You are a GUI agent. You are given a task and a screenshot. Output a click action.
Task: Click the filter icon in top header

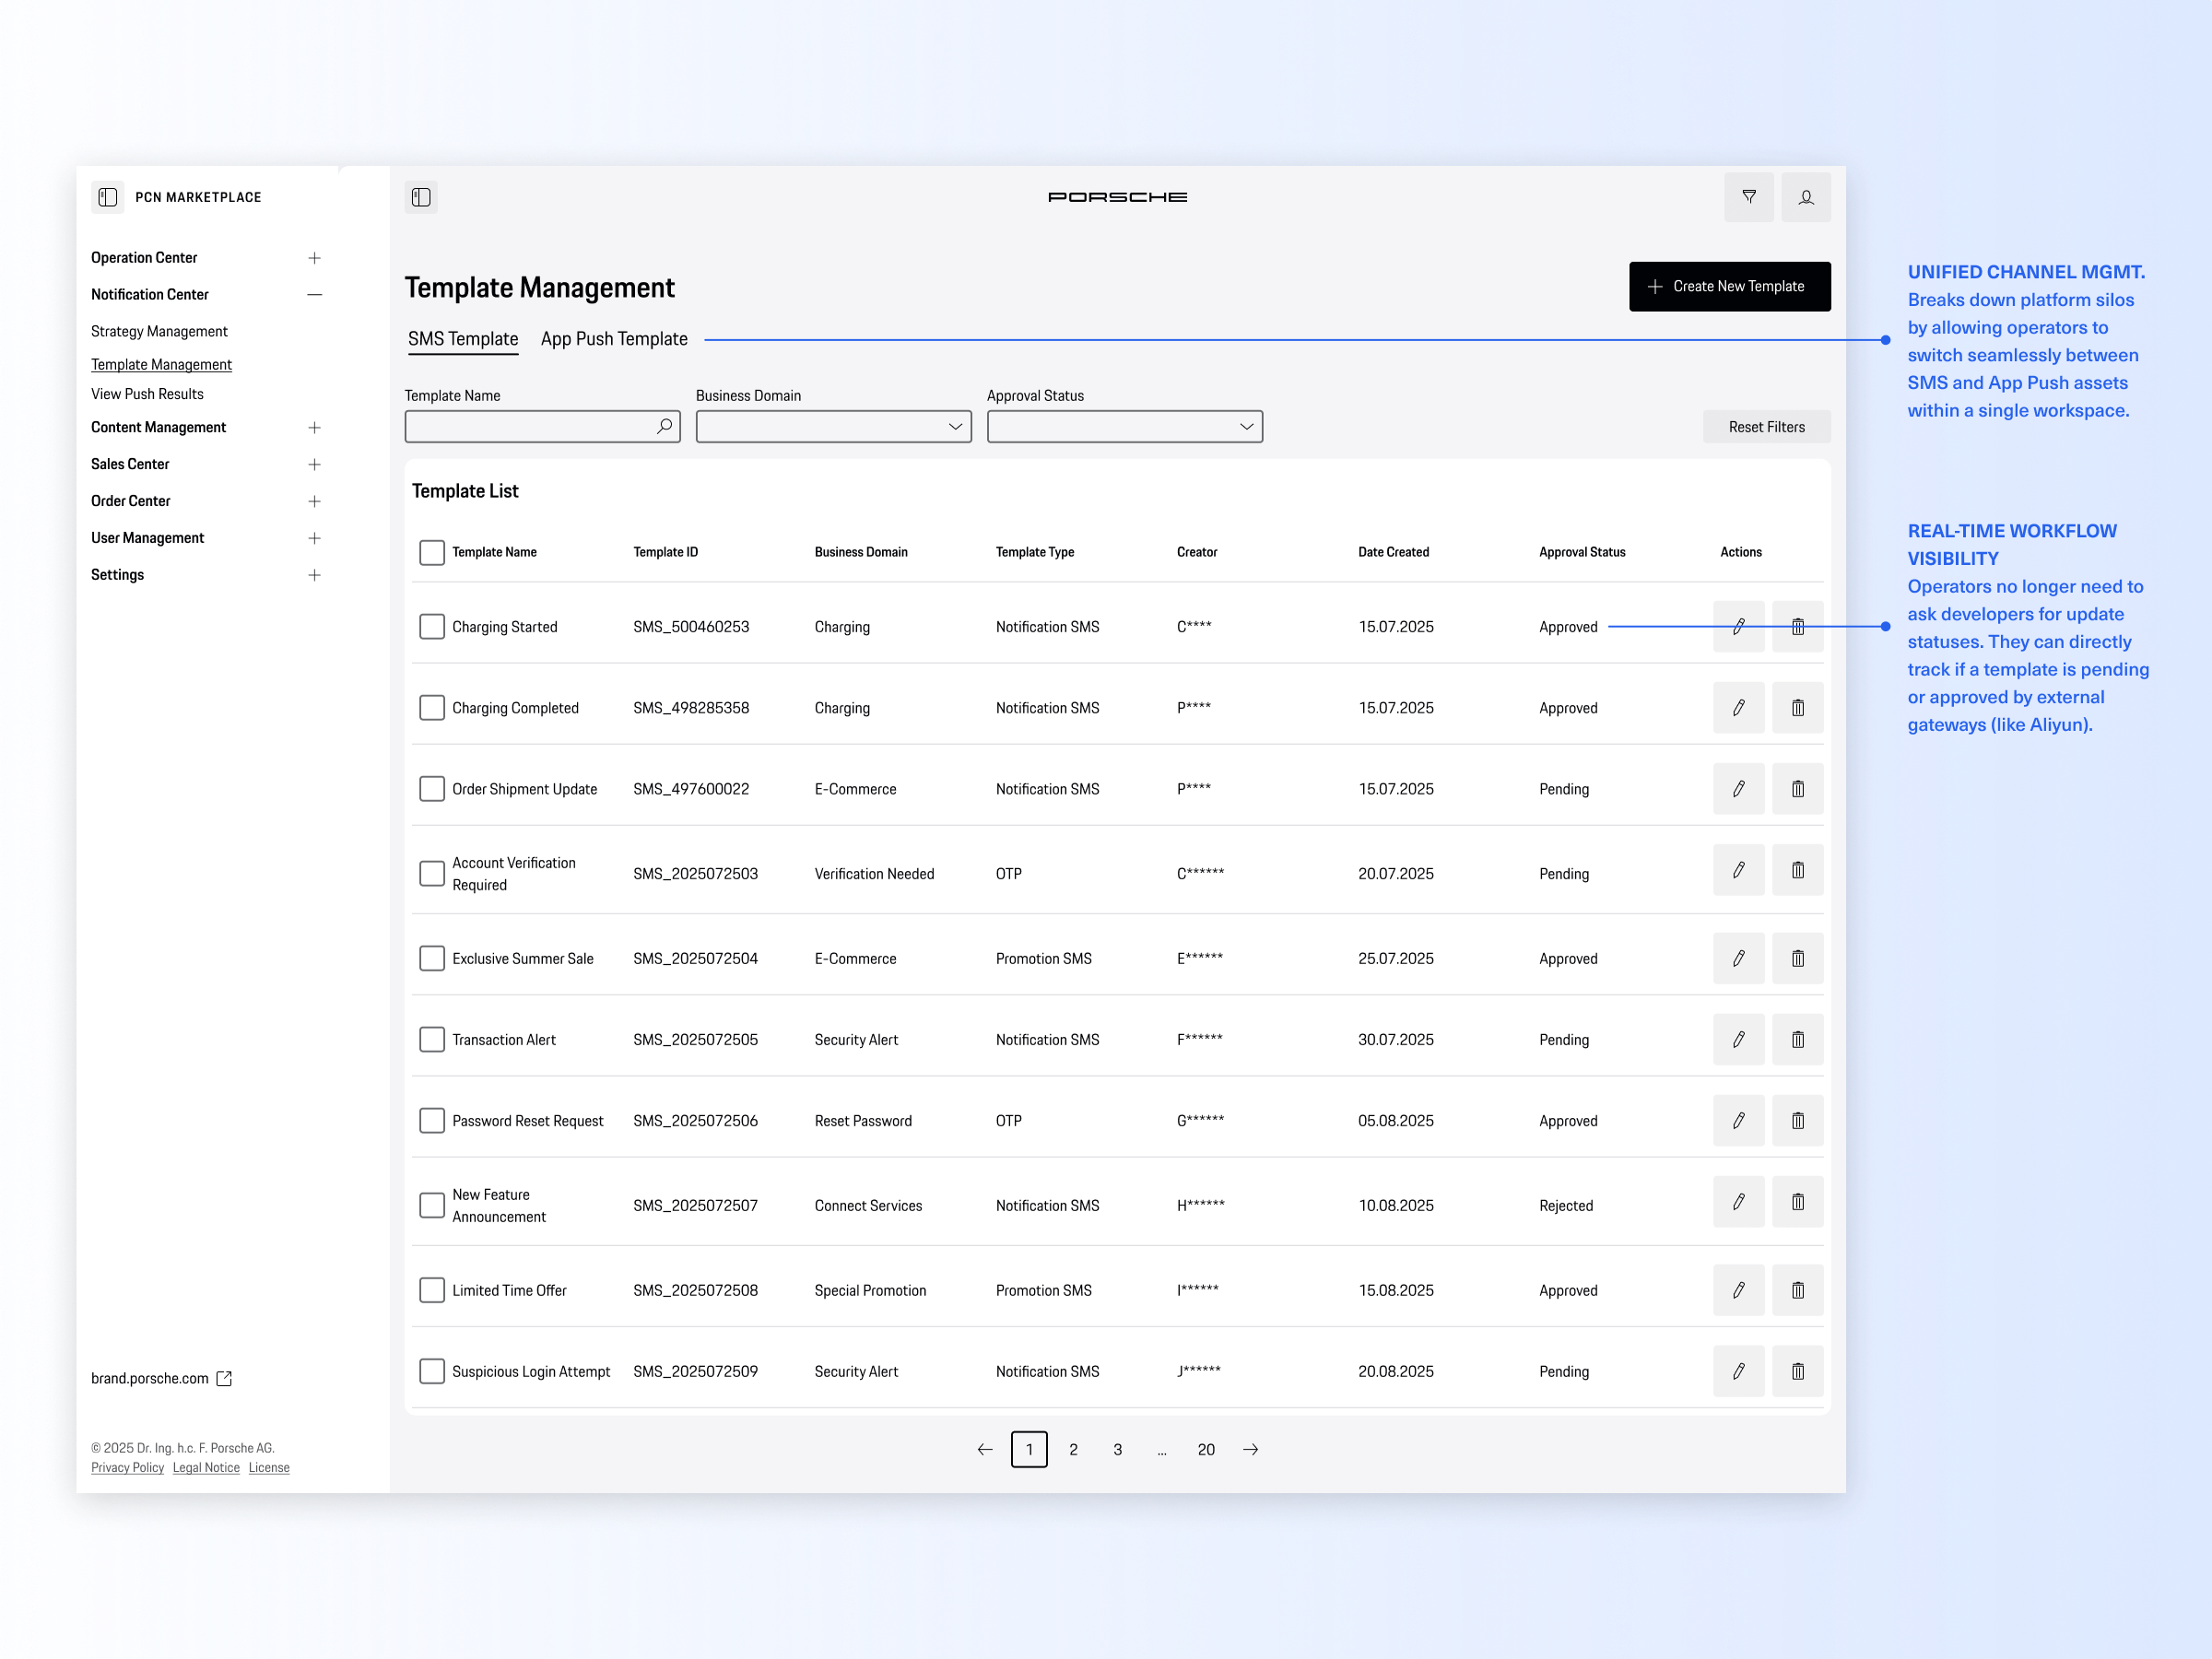pyautogui.click(x=1748, y=197)
